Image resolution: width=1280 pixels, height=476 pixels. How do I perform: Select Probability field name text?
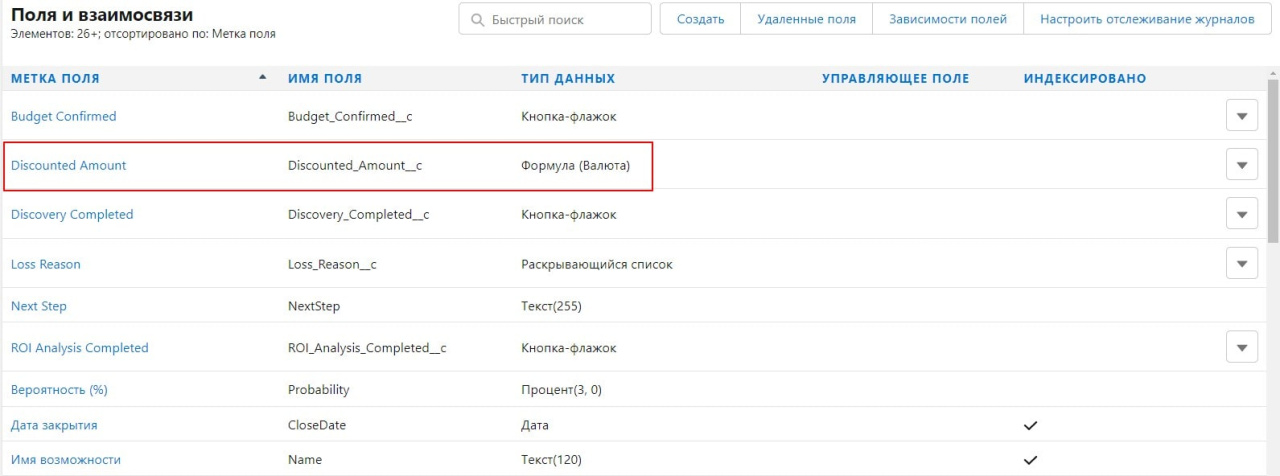(x=319, y=389)
